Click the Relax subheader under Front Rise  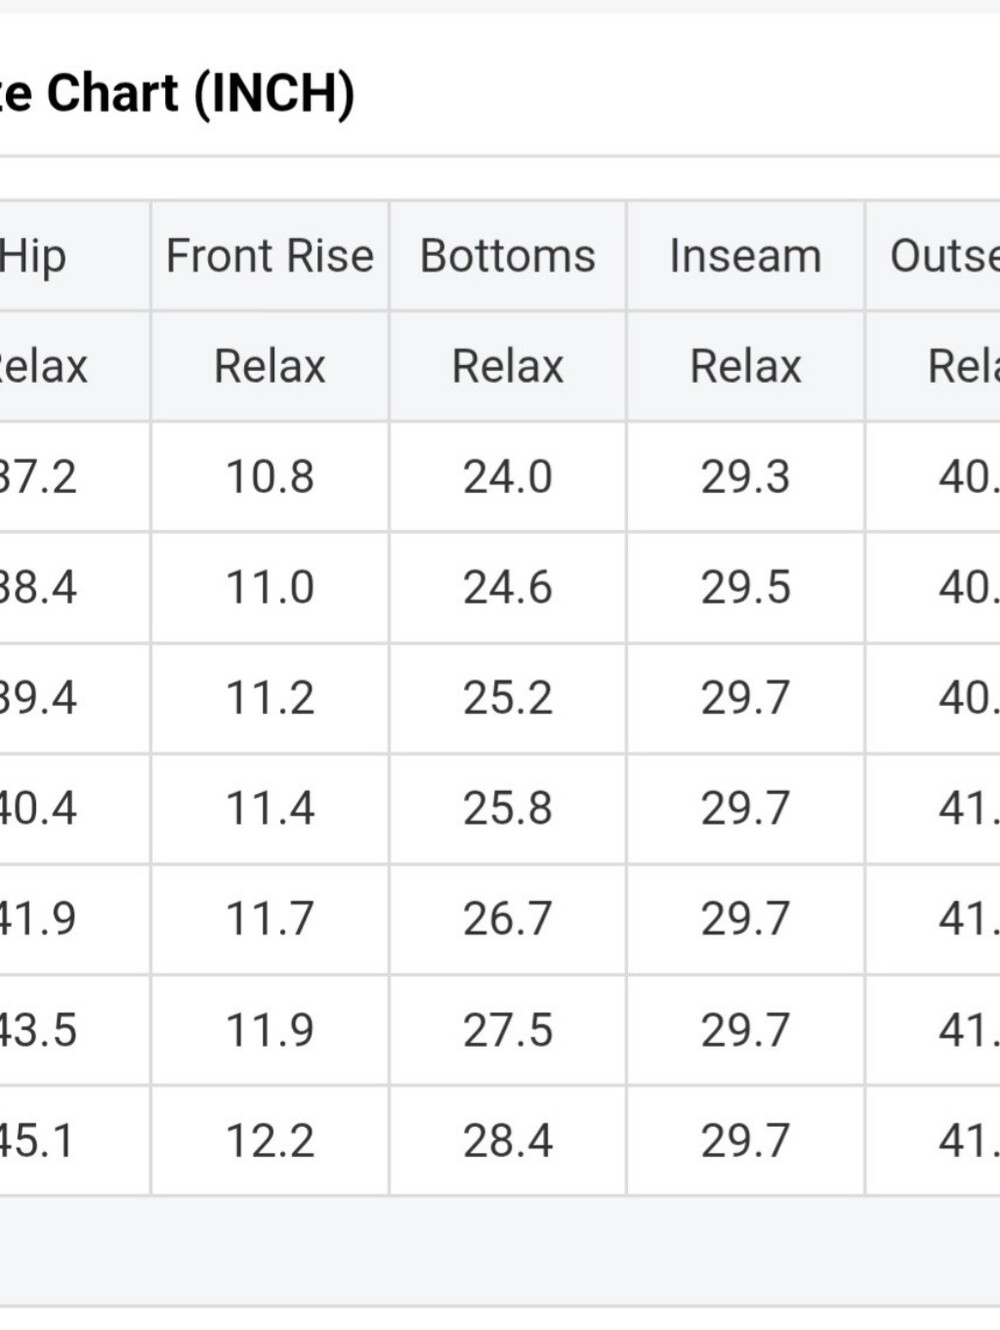pos(270,366)
